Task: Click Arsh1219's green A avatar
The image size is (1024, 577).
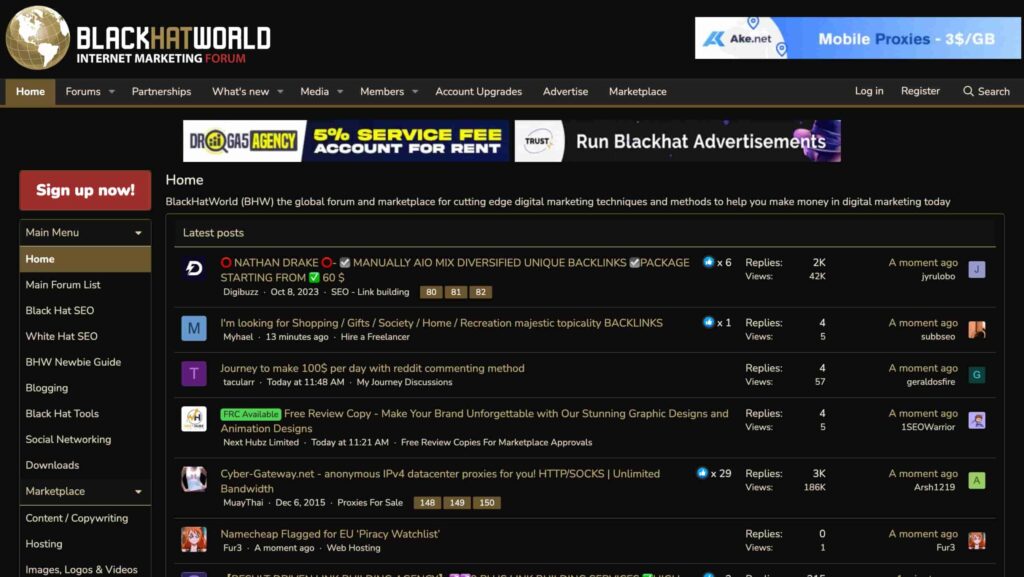Action: pos(977,480)
